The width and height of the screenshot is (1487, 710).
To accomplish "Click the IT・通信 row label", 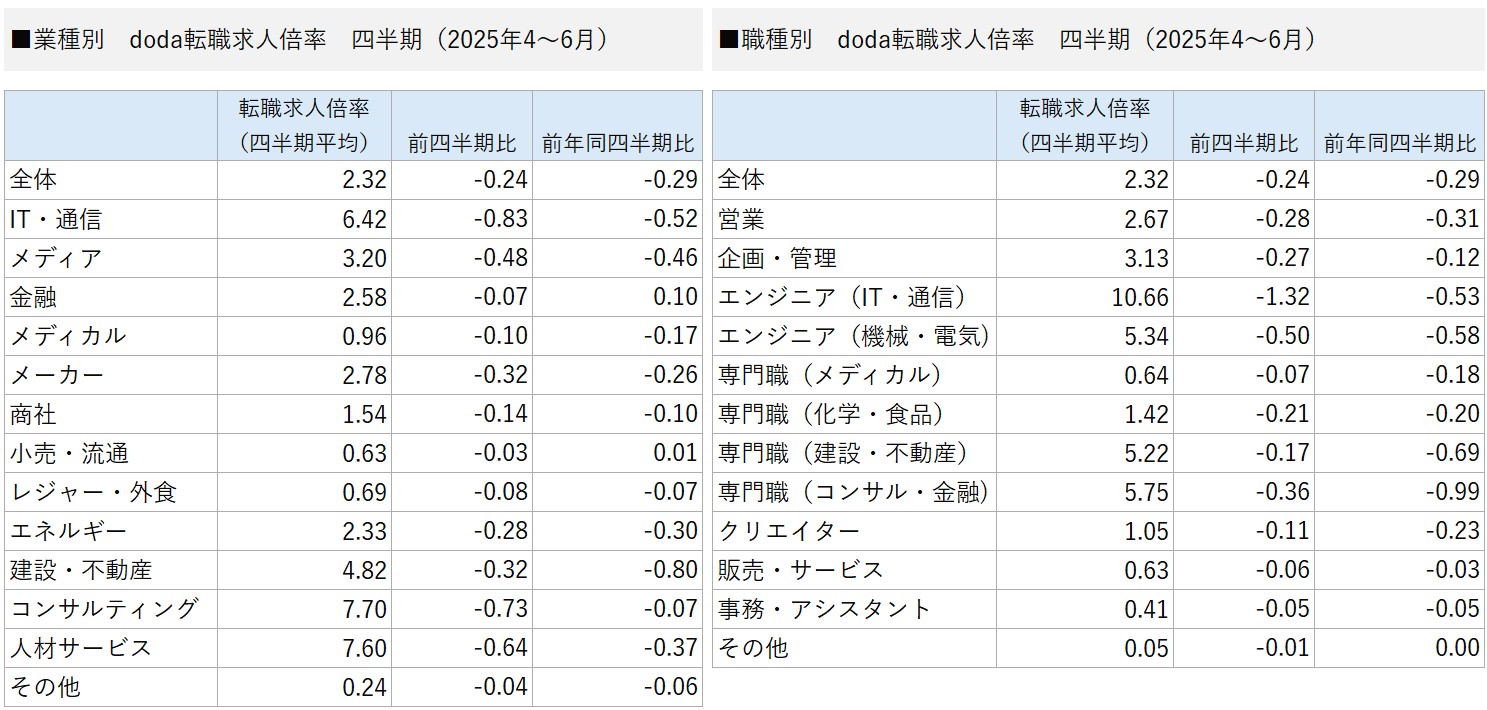I will [x=55, y=219].
